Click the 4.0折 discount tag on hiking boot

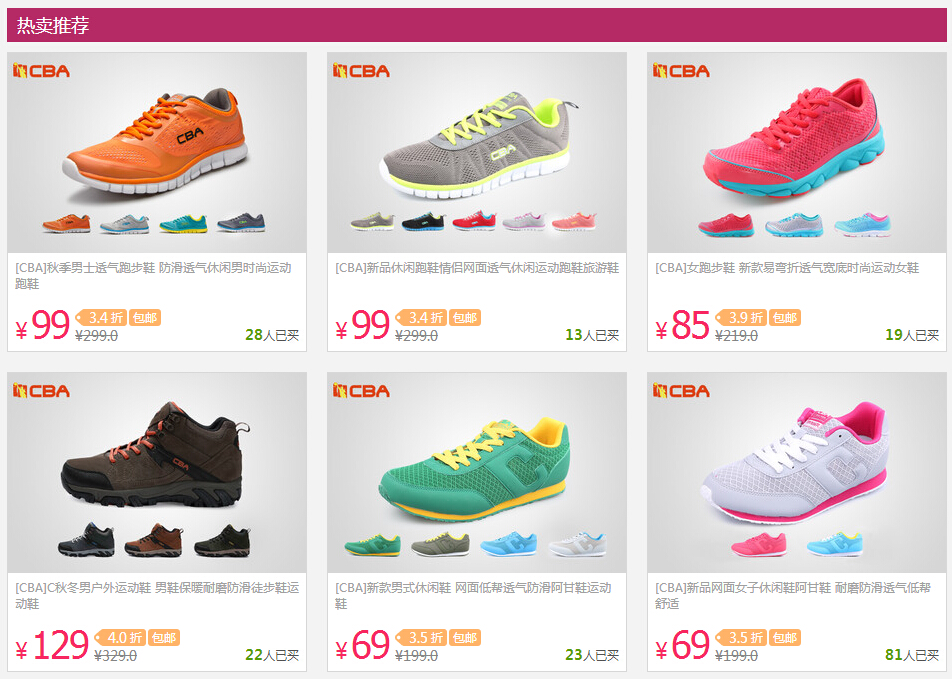[119, 638]
